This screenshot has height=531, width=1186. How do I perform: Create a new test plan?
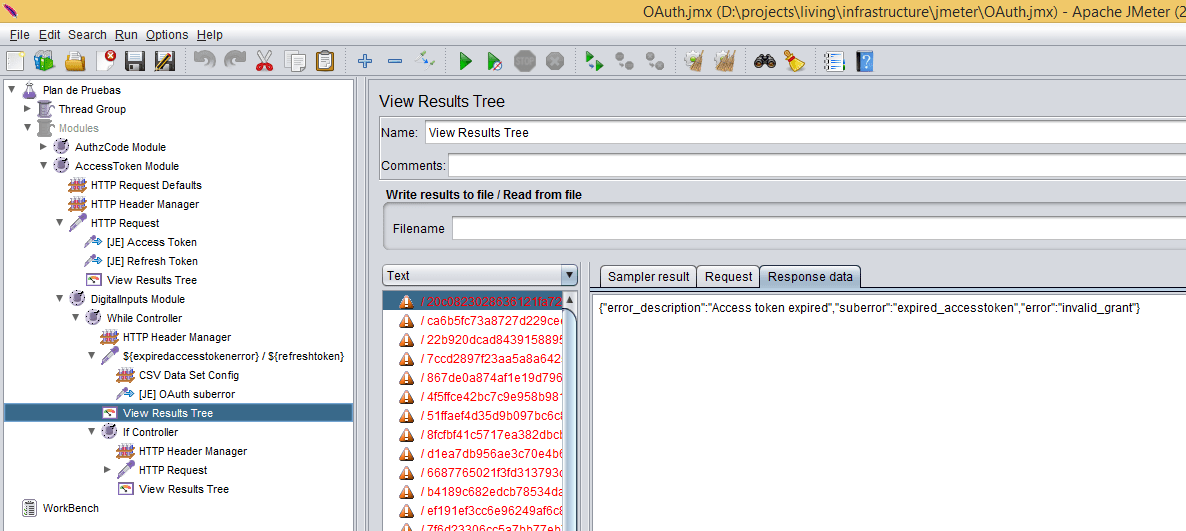(16, 61)
